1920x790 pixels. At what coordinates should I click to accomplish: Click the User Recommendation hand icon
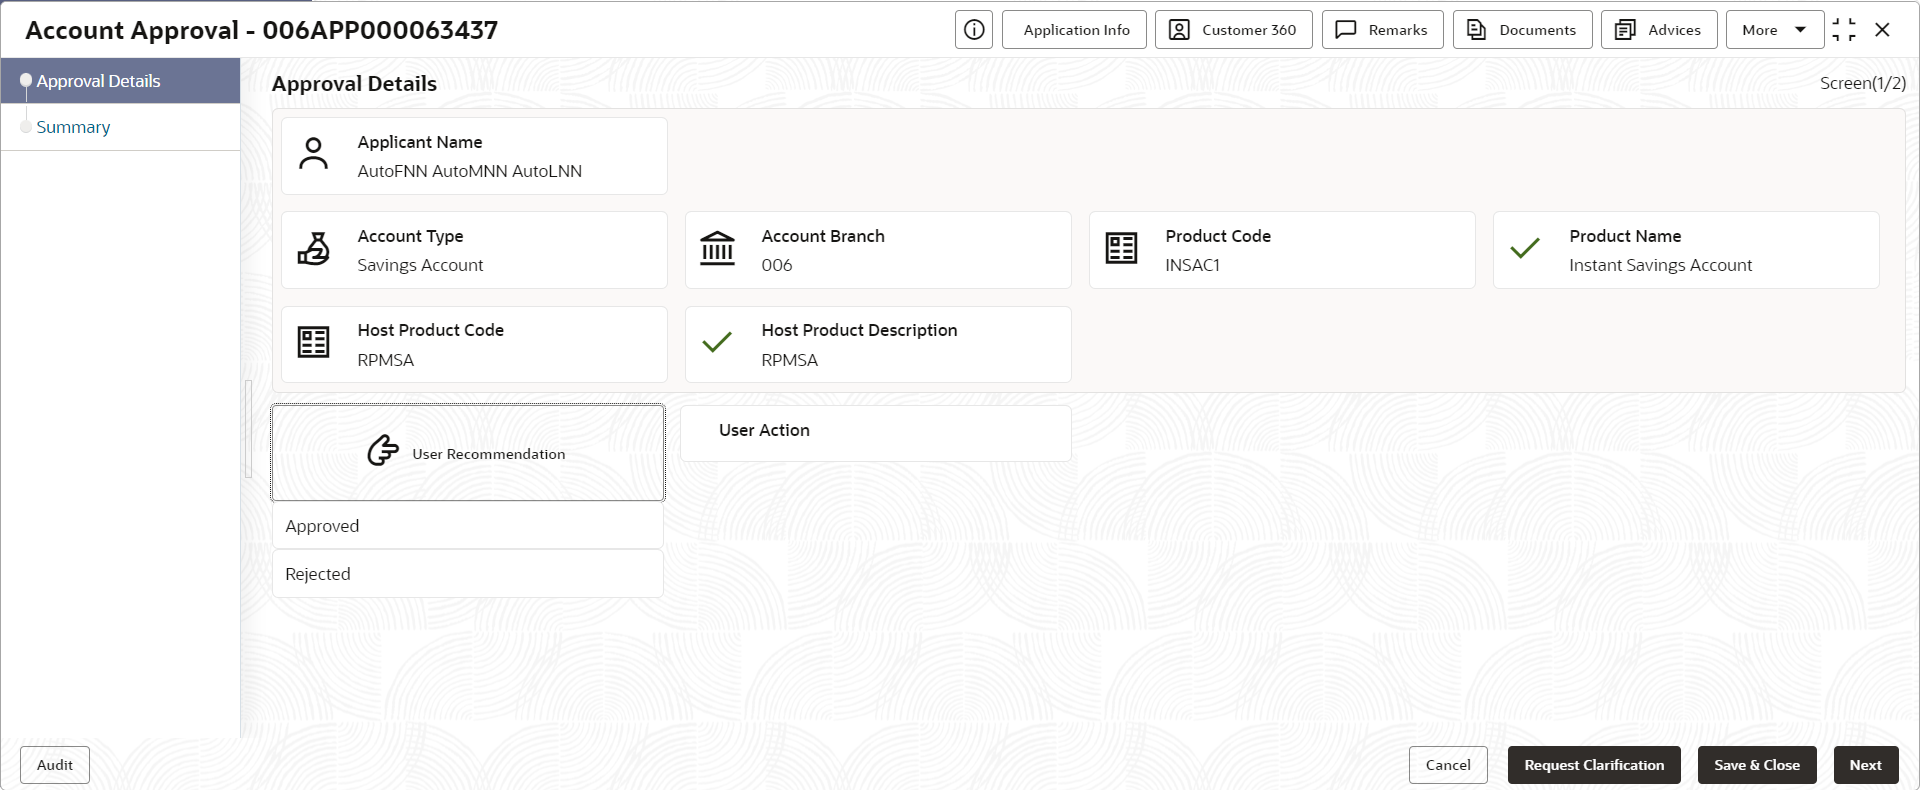383,451
